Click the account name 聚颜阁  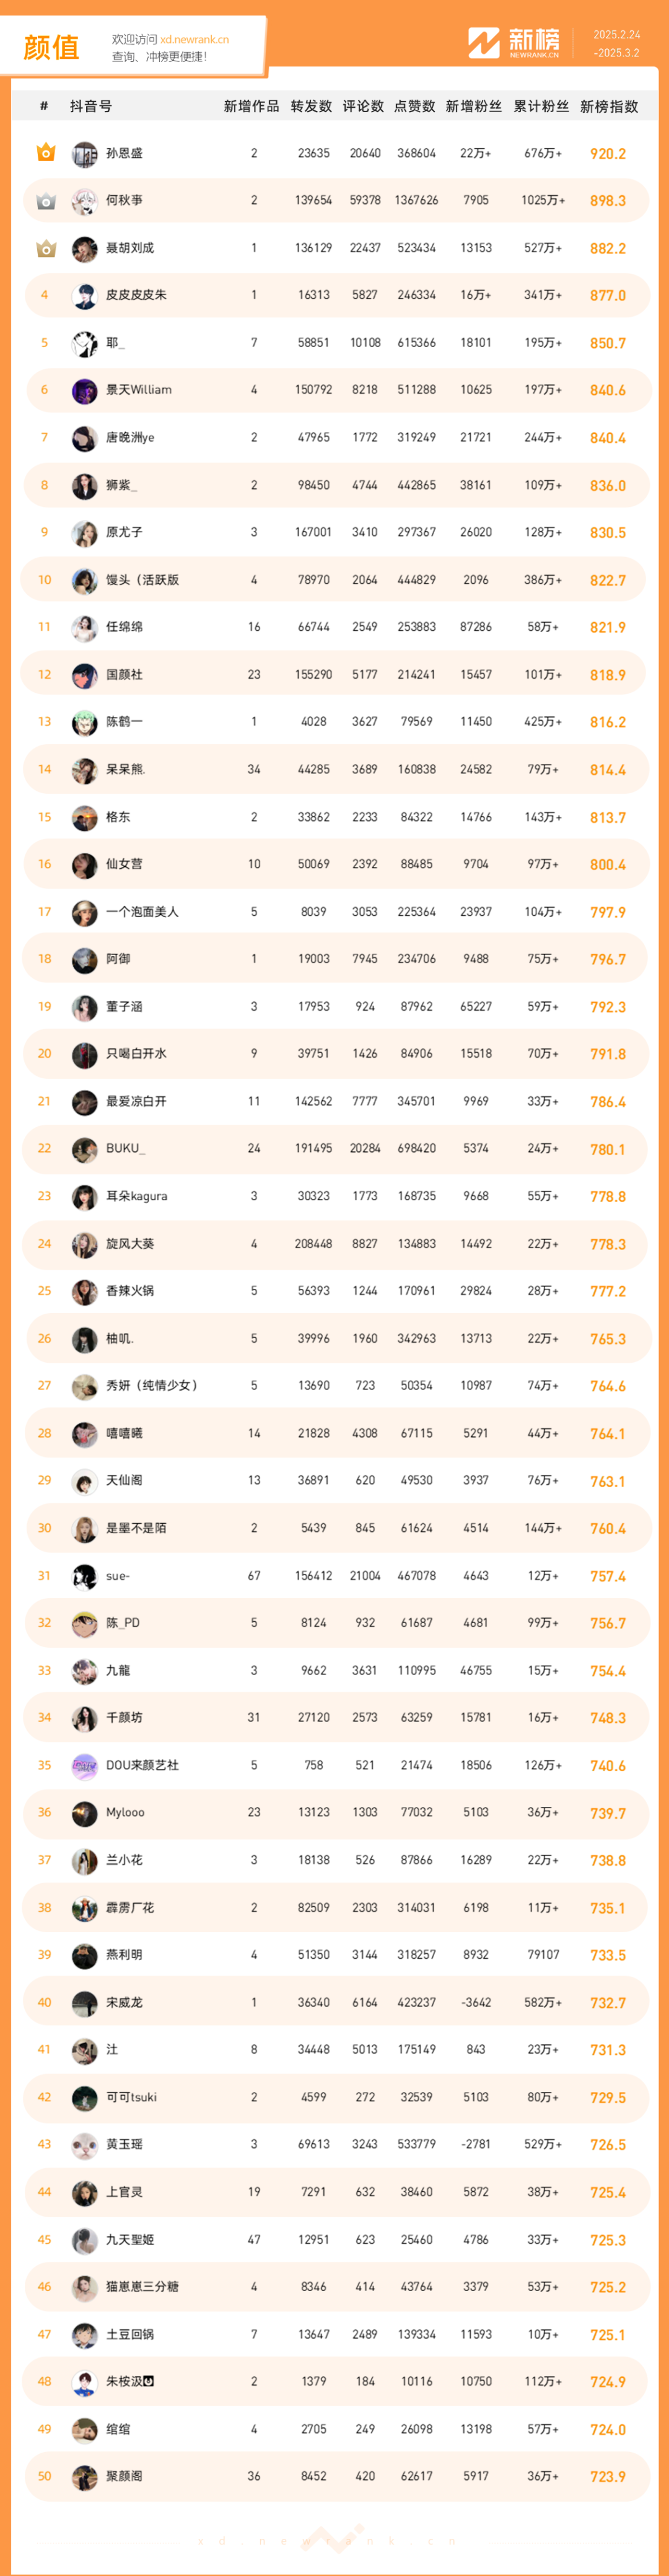[x=124, y=2476]
